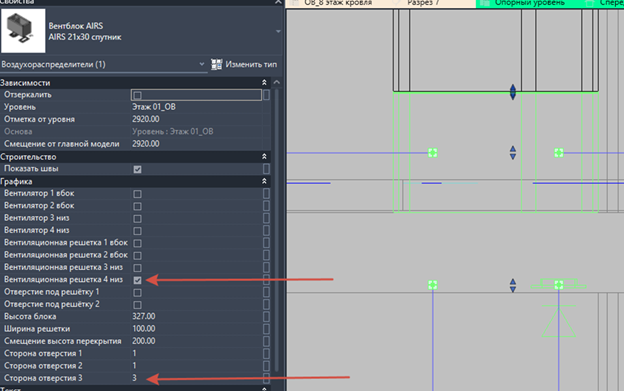
Task: Click the Вентблок AIRS family type thumbnail
Action: coord(23,31)
